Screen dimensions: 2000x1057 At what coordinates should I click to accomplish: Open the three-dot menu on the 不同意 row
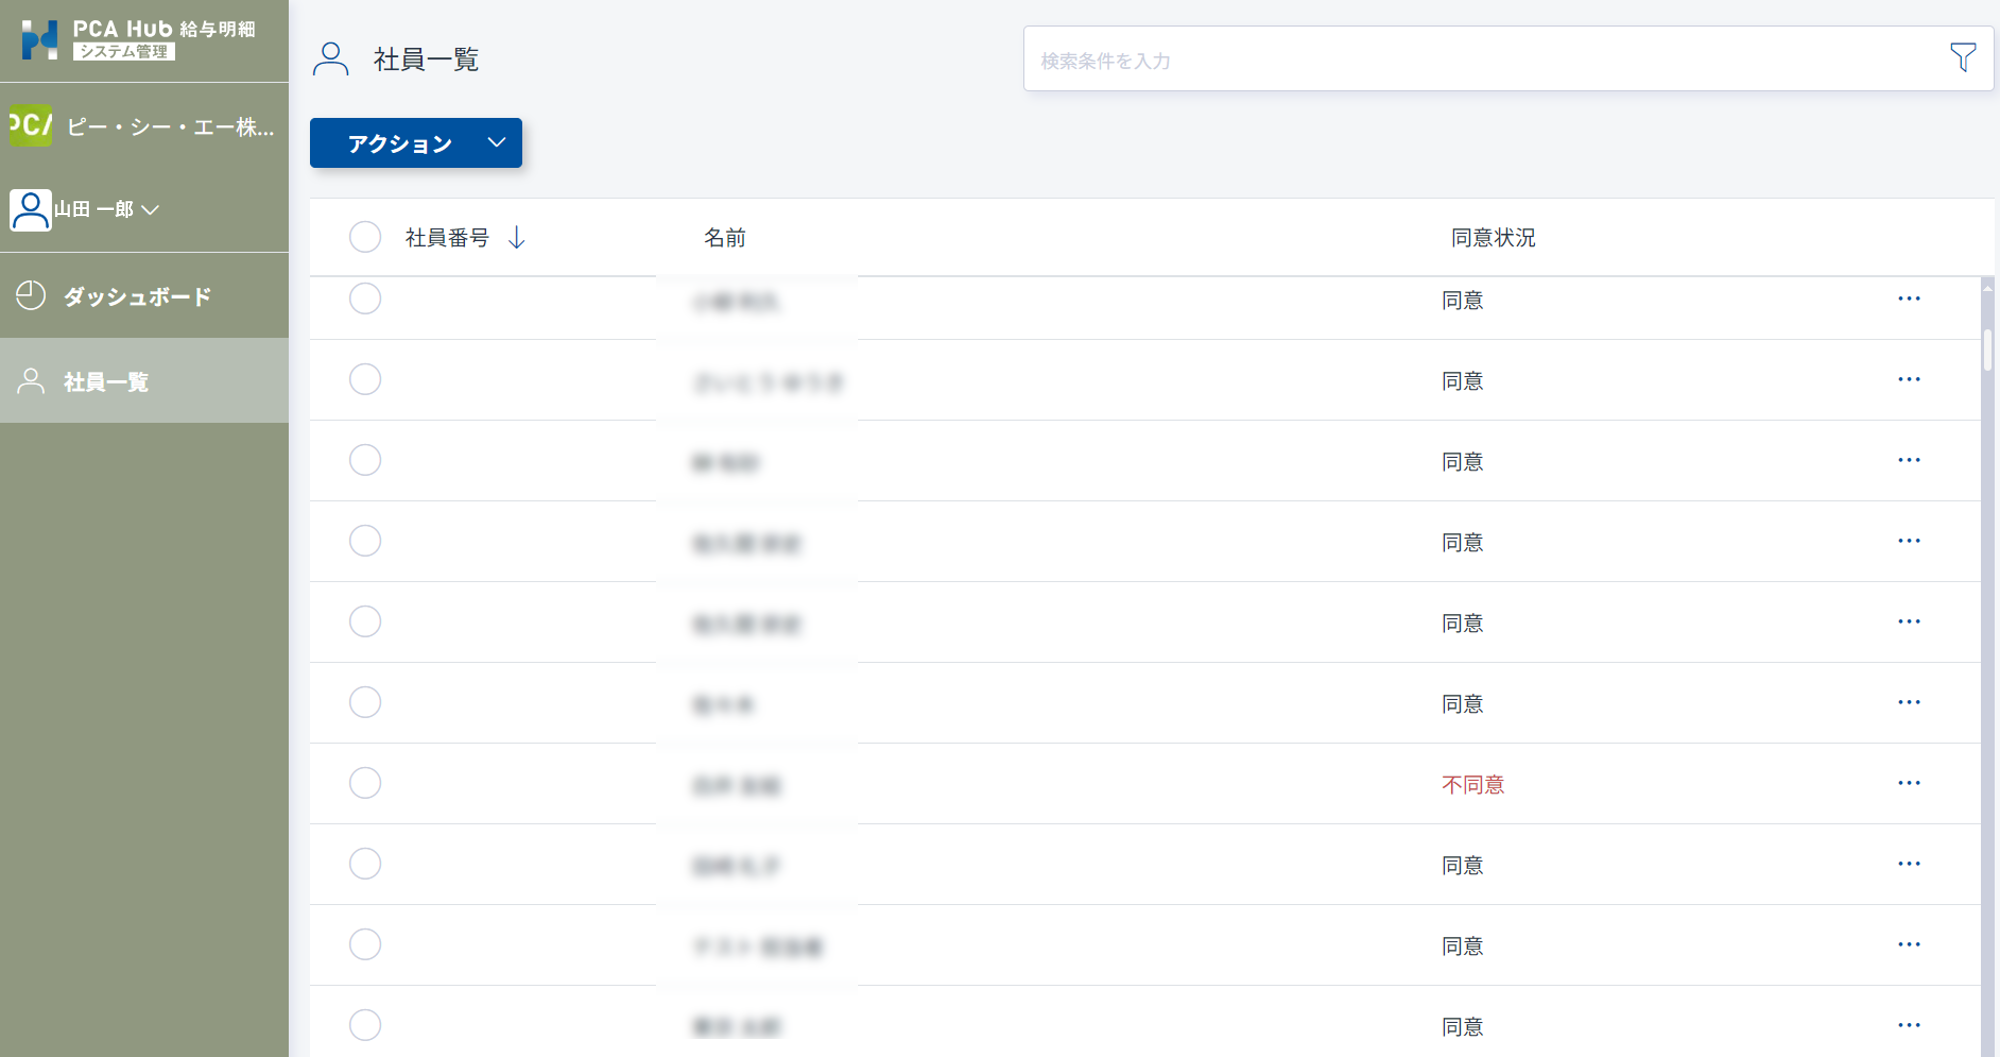coord(1909,783)
